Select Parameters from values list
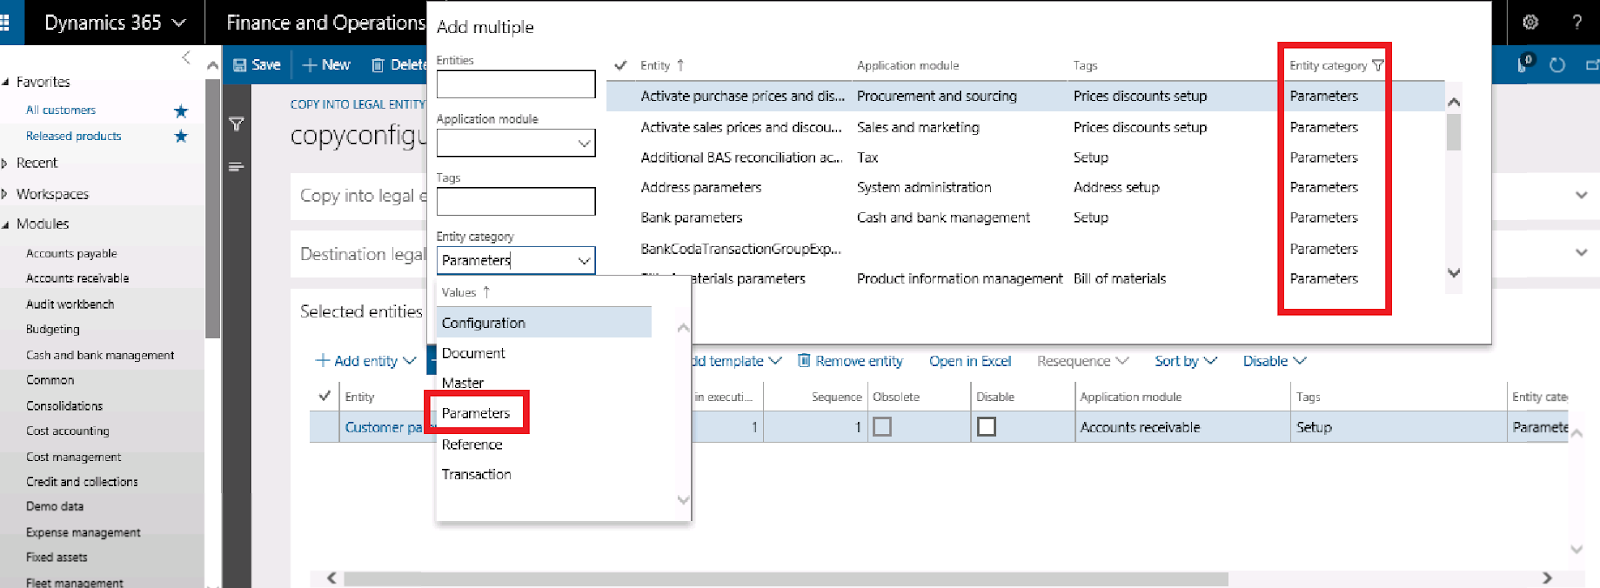This screenshot has height=588, width=1600. click(x=476, y=413)
